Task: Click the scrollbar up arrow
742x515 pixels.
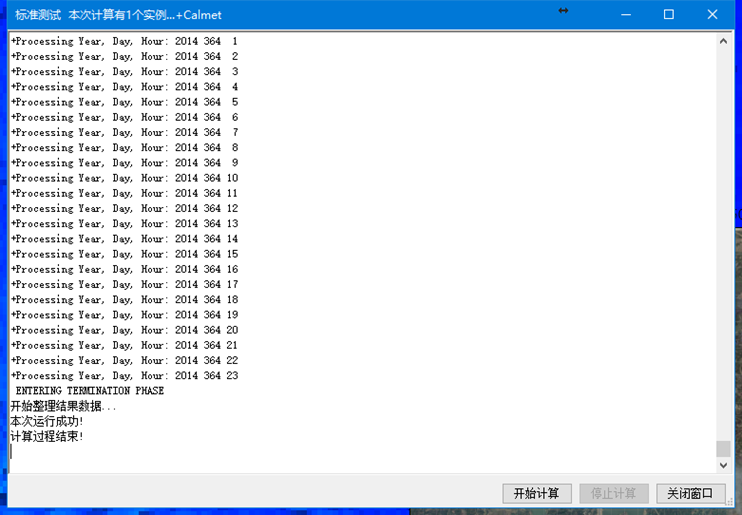Action: coord(723,41)
